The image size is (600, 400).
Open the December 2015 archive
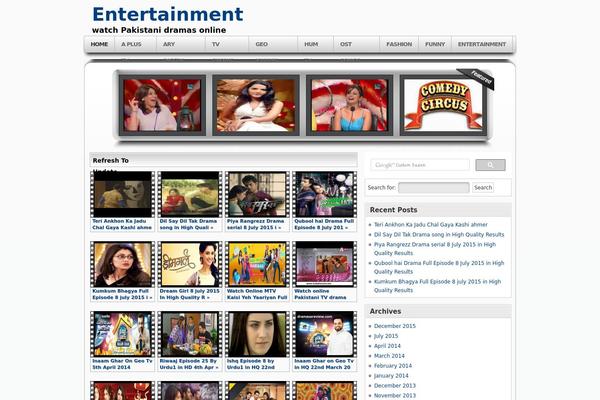tap(395, 326)
